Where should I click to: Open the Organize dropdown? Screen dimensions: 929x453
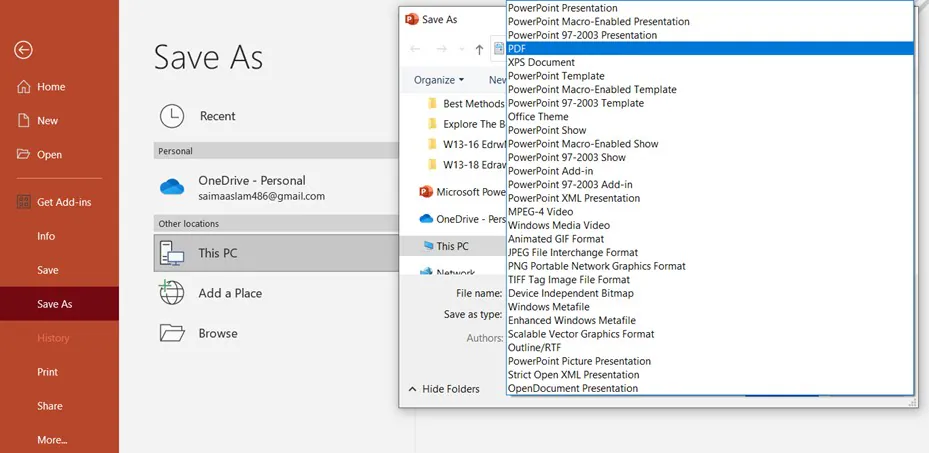click(x=439, y=80)
